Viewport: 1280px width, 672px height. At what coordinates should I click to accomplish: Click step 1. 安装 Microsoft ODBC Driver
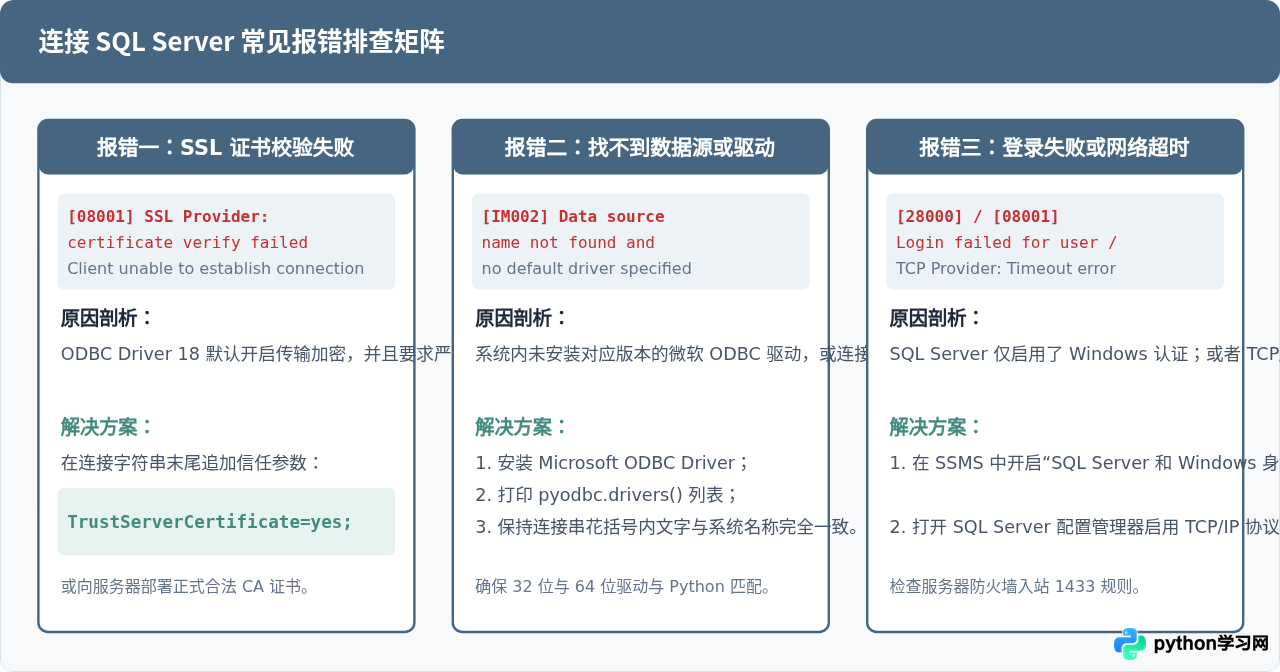pos(612,463)
